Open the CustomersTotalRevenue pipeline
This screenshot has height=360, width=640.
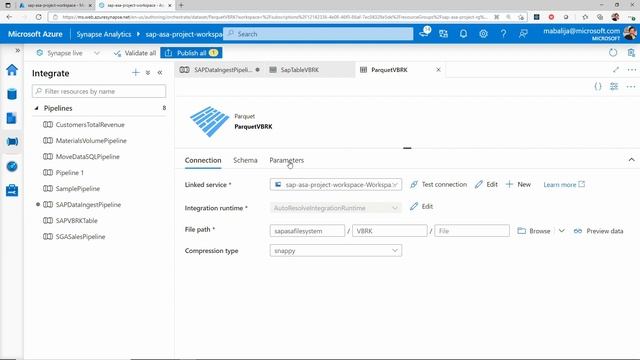pos(90,124)
